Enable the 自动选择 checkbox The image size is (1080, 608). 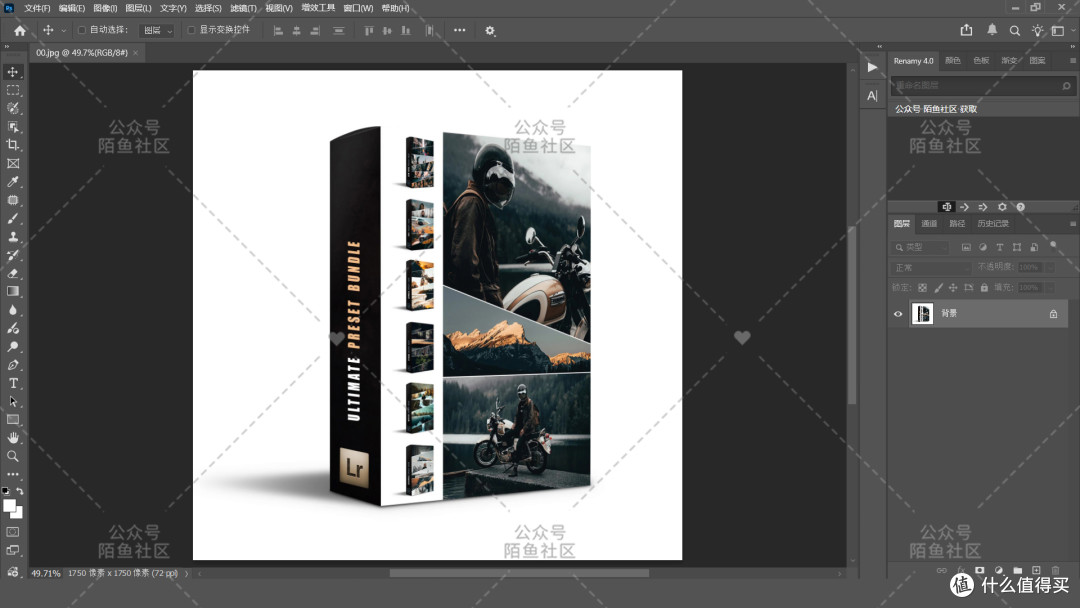[x=81, y=30]
